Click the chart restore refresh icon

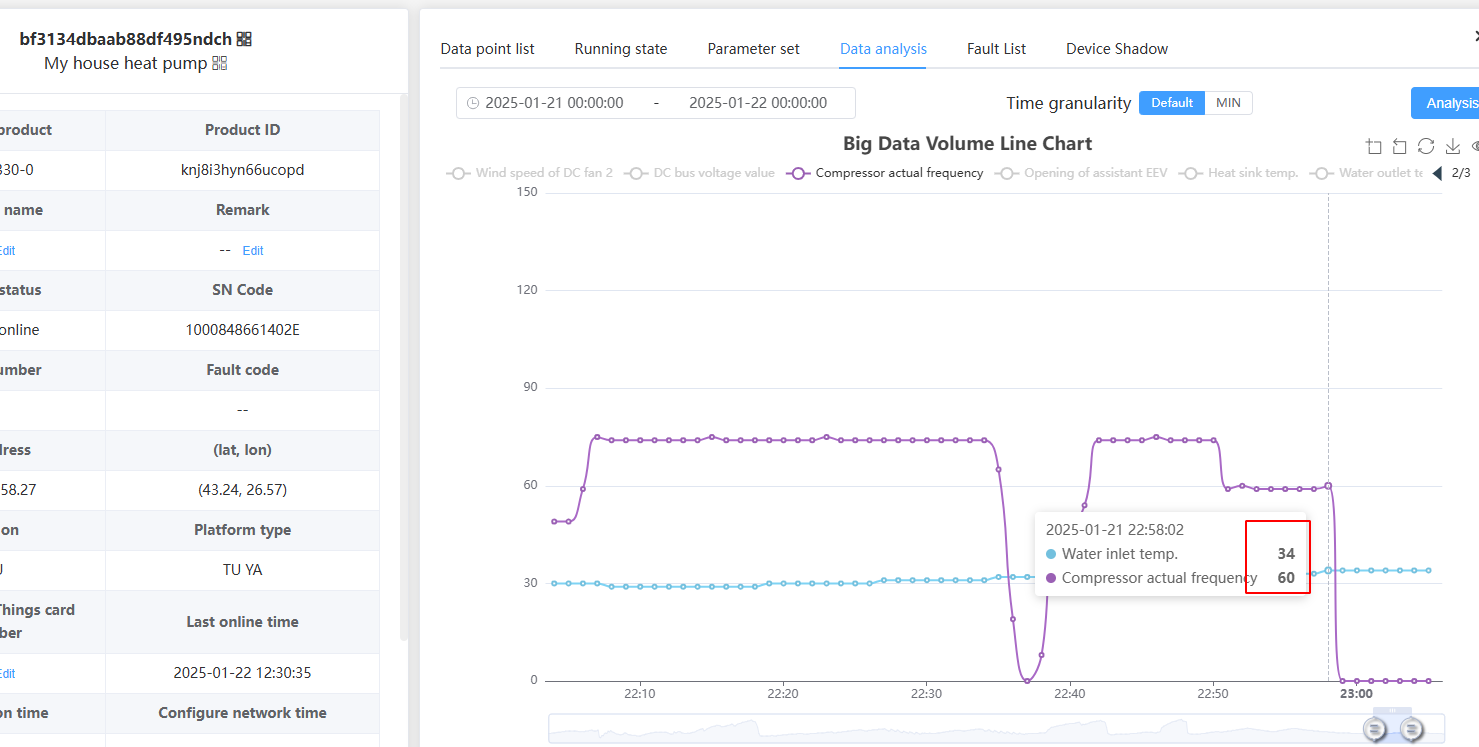tap(1426, 147)
